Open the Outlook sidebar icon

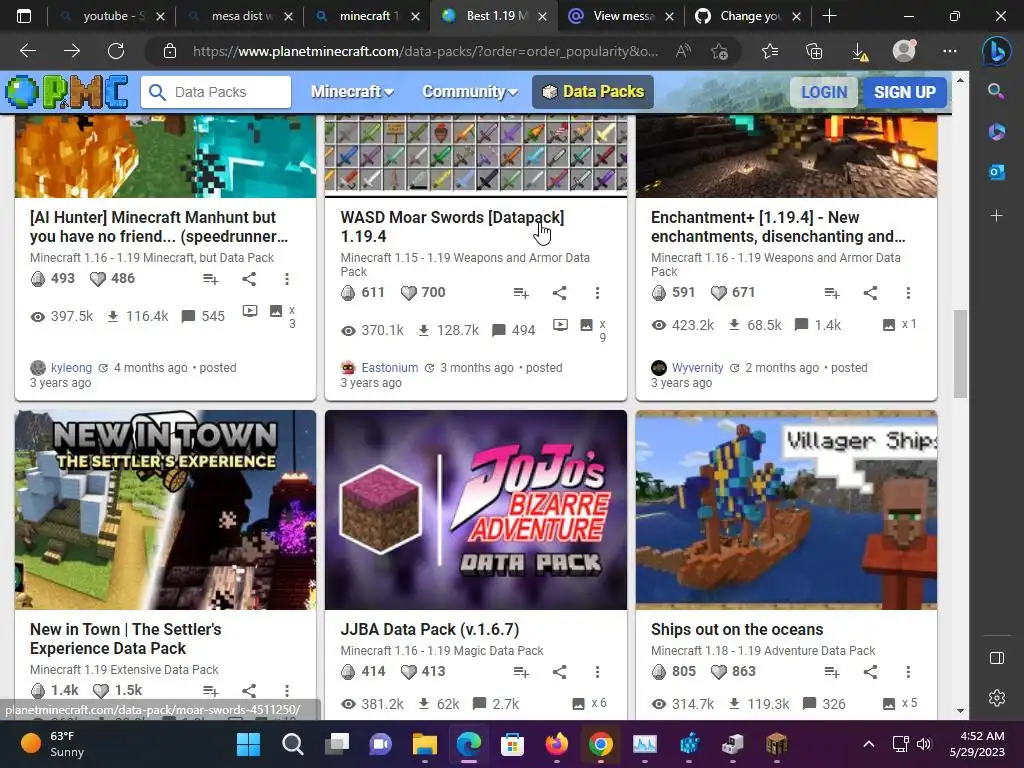point(996,172)
